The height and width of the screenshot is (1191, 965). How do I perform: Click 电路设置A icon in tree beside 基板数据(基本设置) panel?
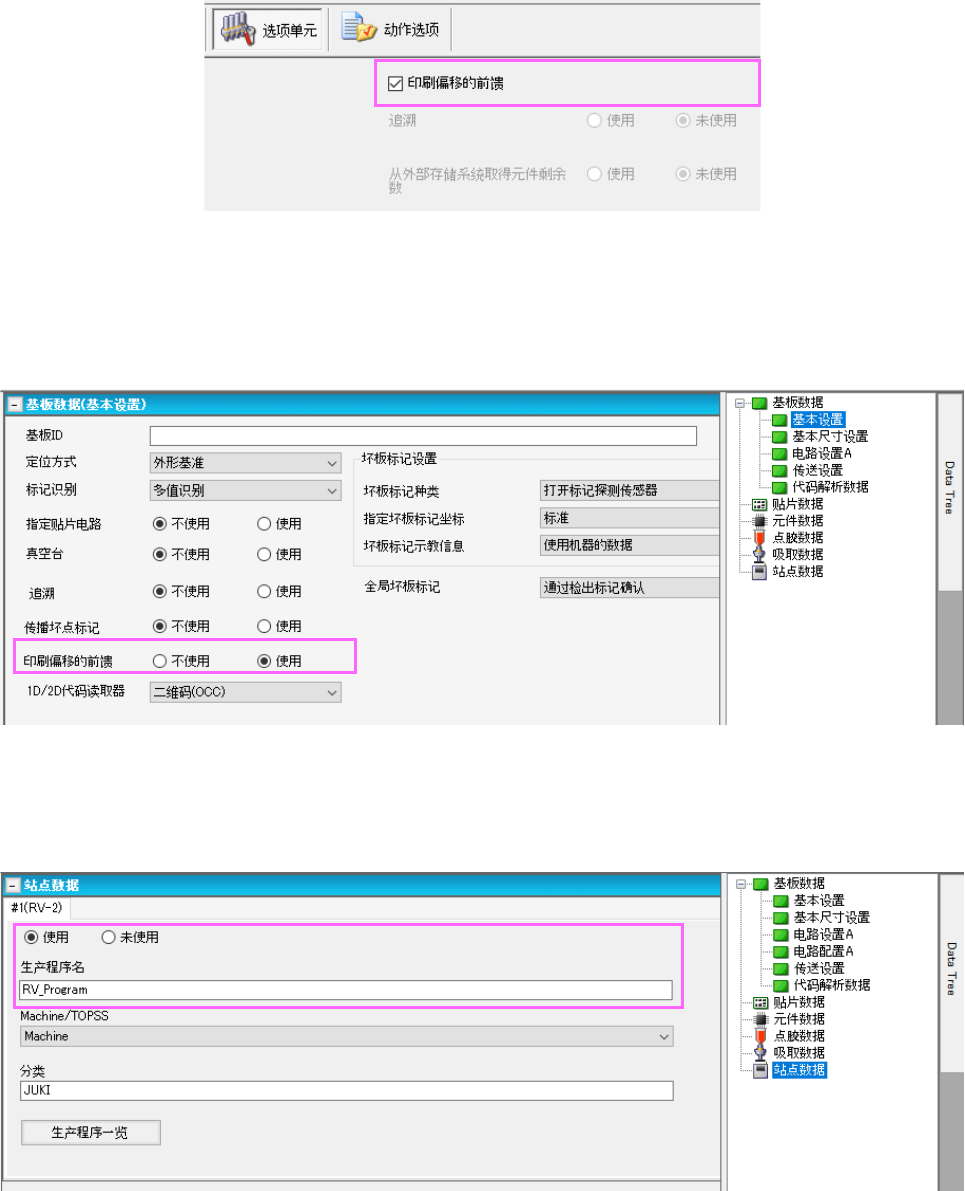pos(780,453)
